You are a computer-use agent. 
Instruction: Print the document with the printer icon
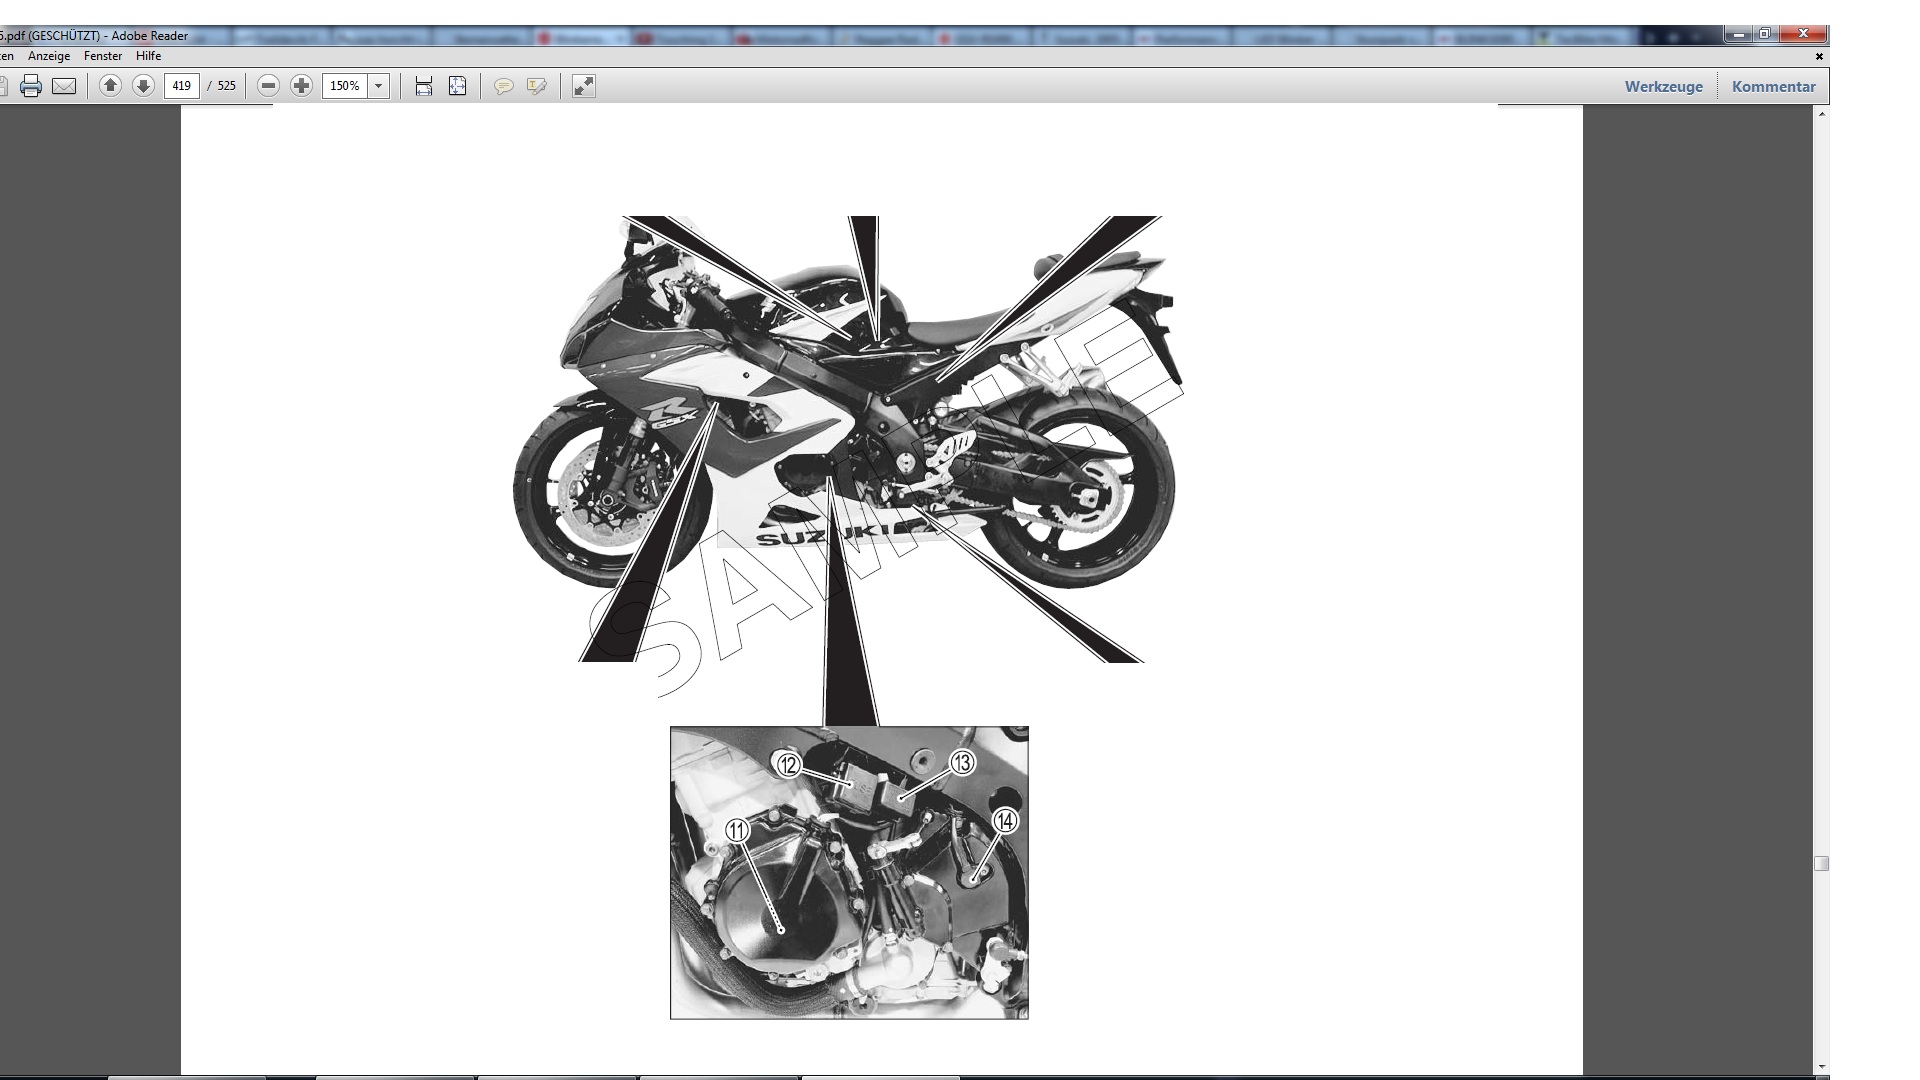tap(31, 86)
